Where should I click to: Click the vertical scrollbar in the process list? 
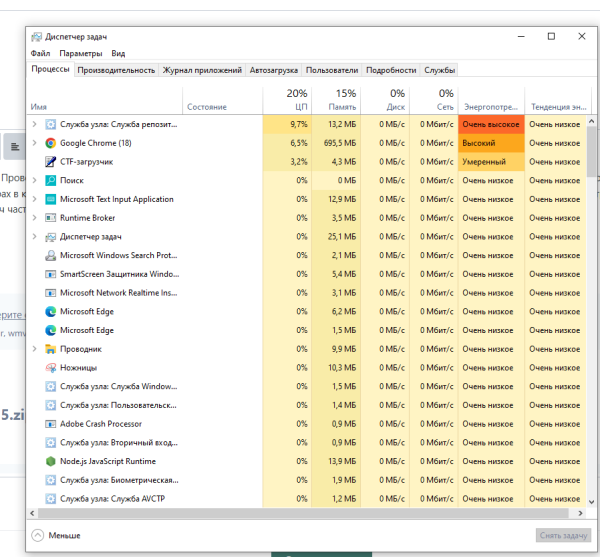pos(589,300)
